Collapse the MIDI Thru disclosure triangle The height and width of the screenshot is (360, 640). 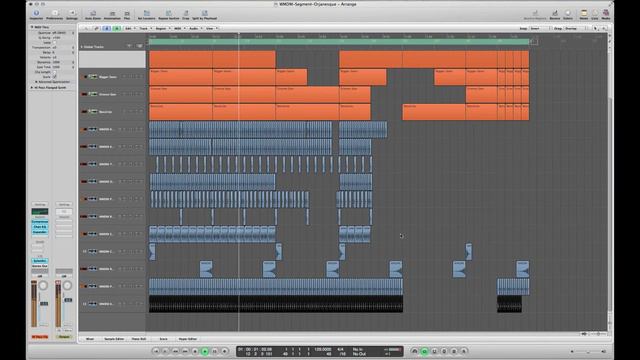point(32,27)
